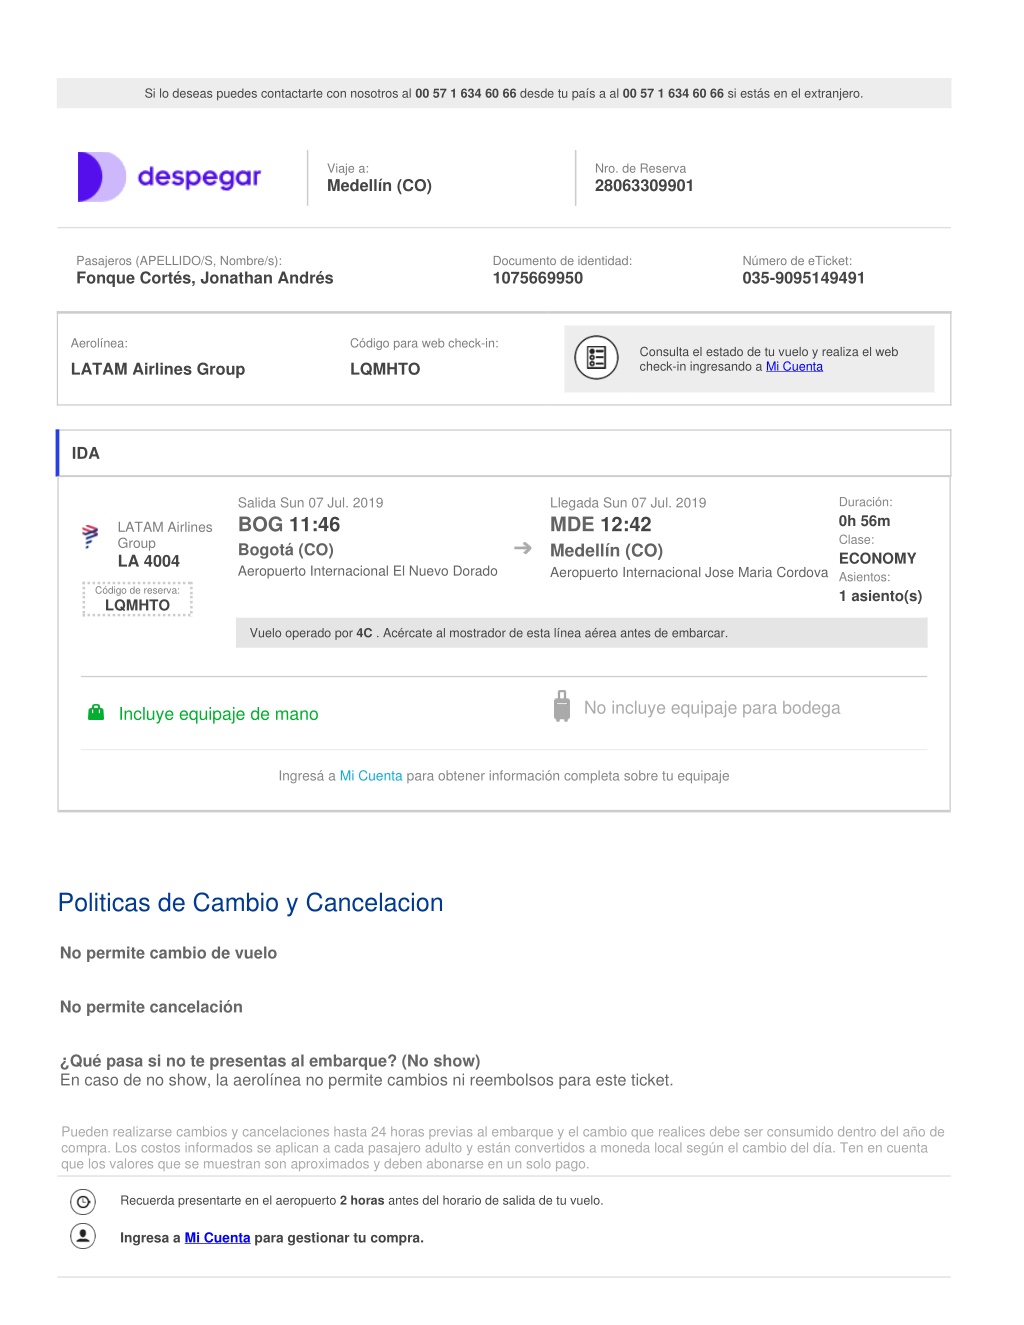This screenshot has width=1024, height=1325.
Task: Click the web check-in checklist icon
Action: pos(597,358)
